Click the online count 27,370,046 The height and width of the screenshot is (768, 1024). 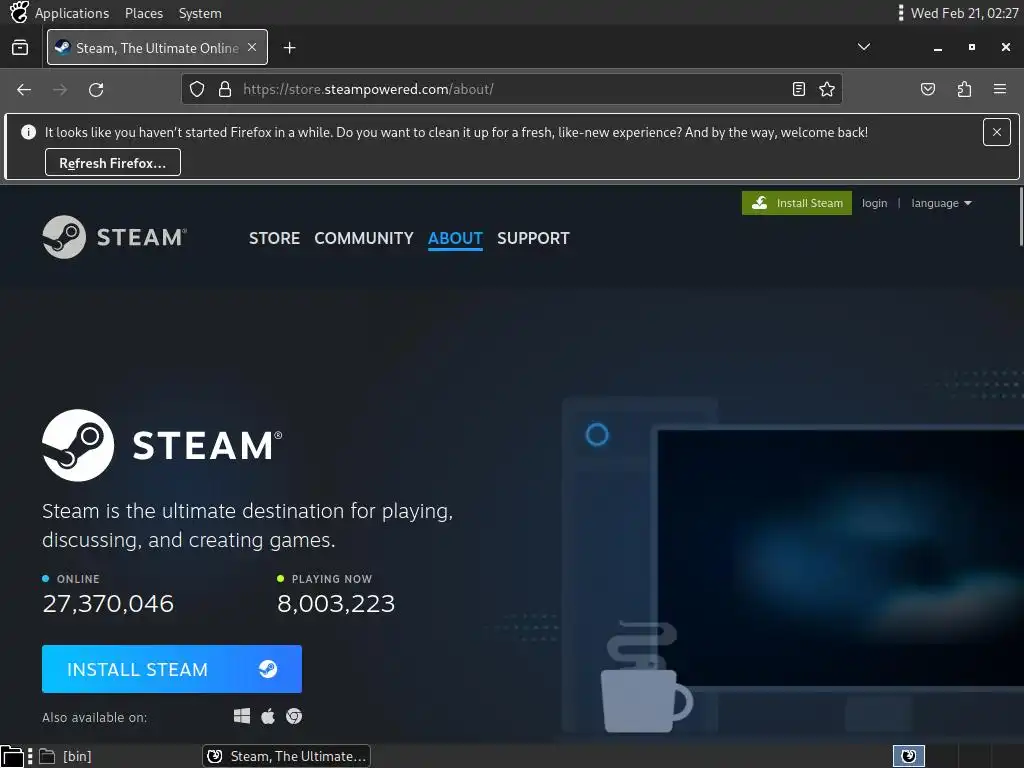(x=108, y=603)
